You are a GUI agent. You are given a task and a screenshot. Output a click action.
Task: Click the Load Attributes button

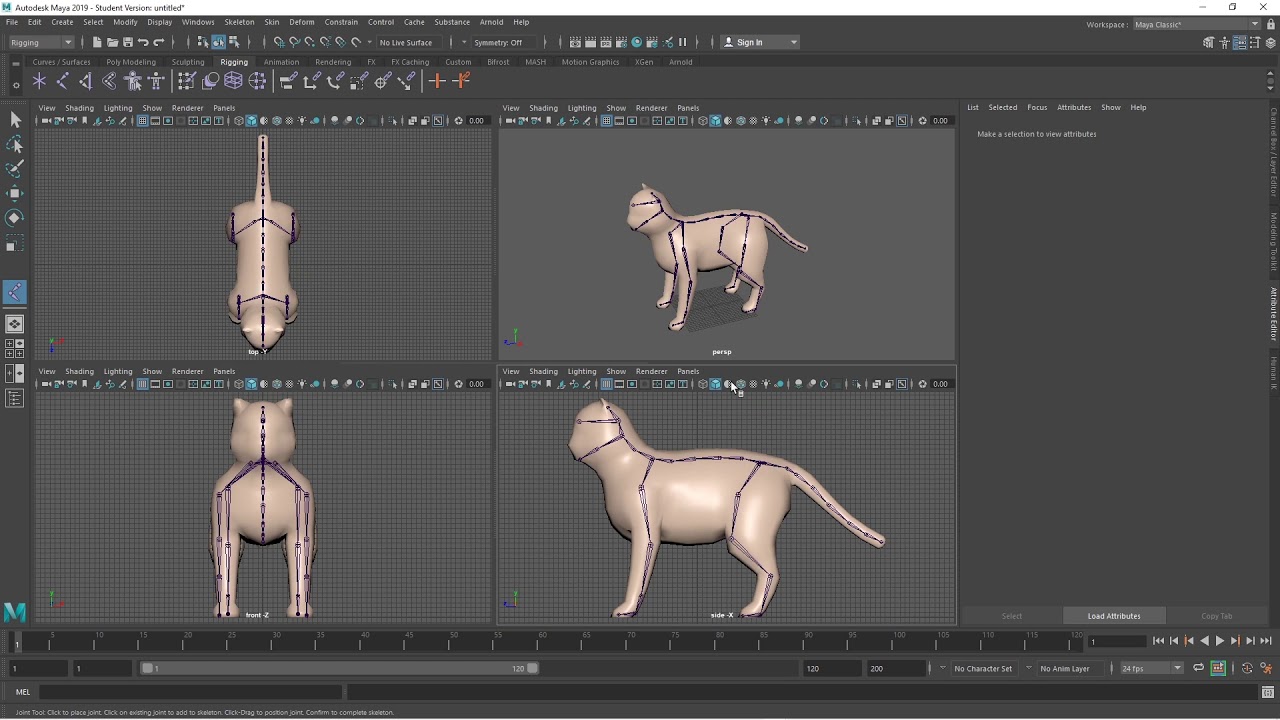1114,616
